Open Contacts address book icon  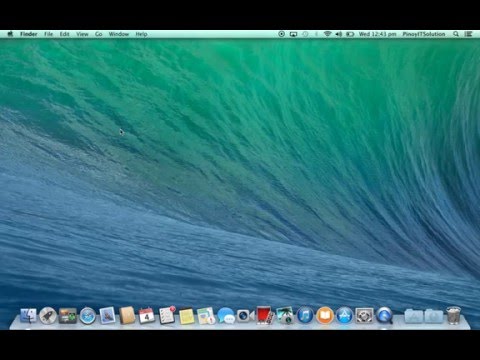[127, 316]
